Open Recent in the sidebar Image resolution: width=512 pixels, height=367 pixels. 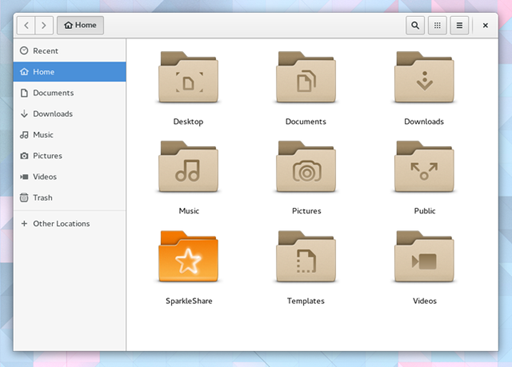point(70,51)
